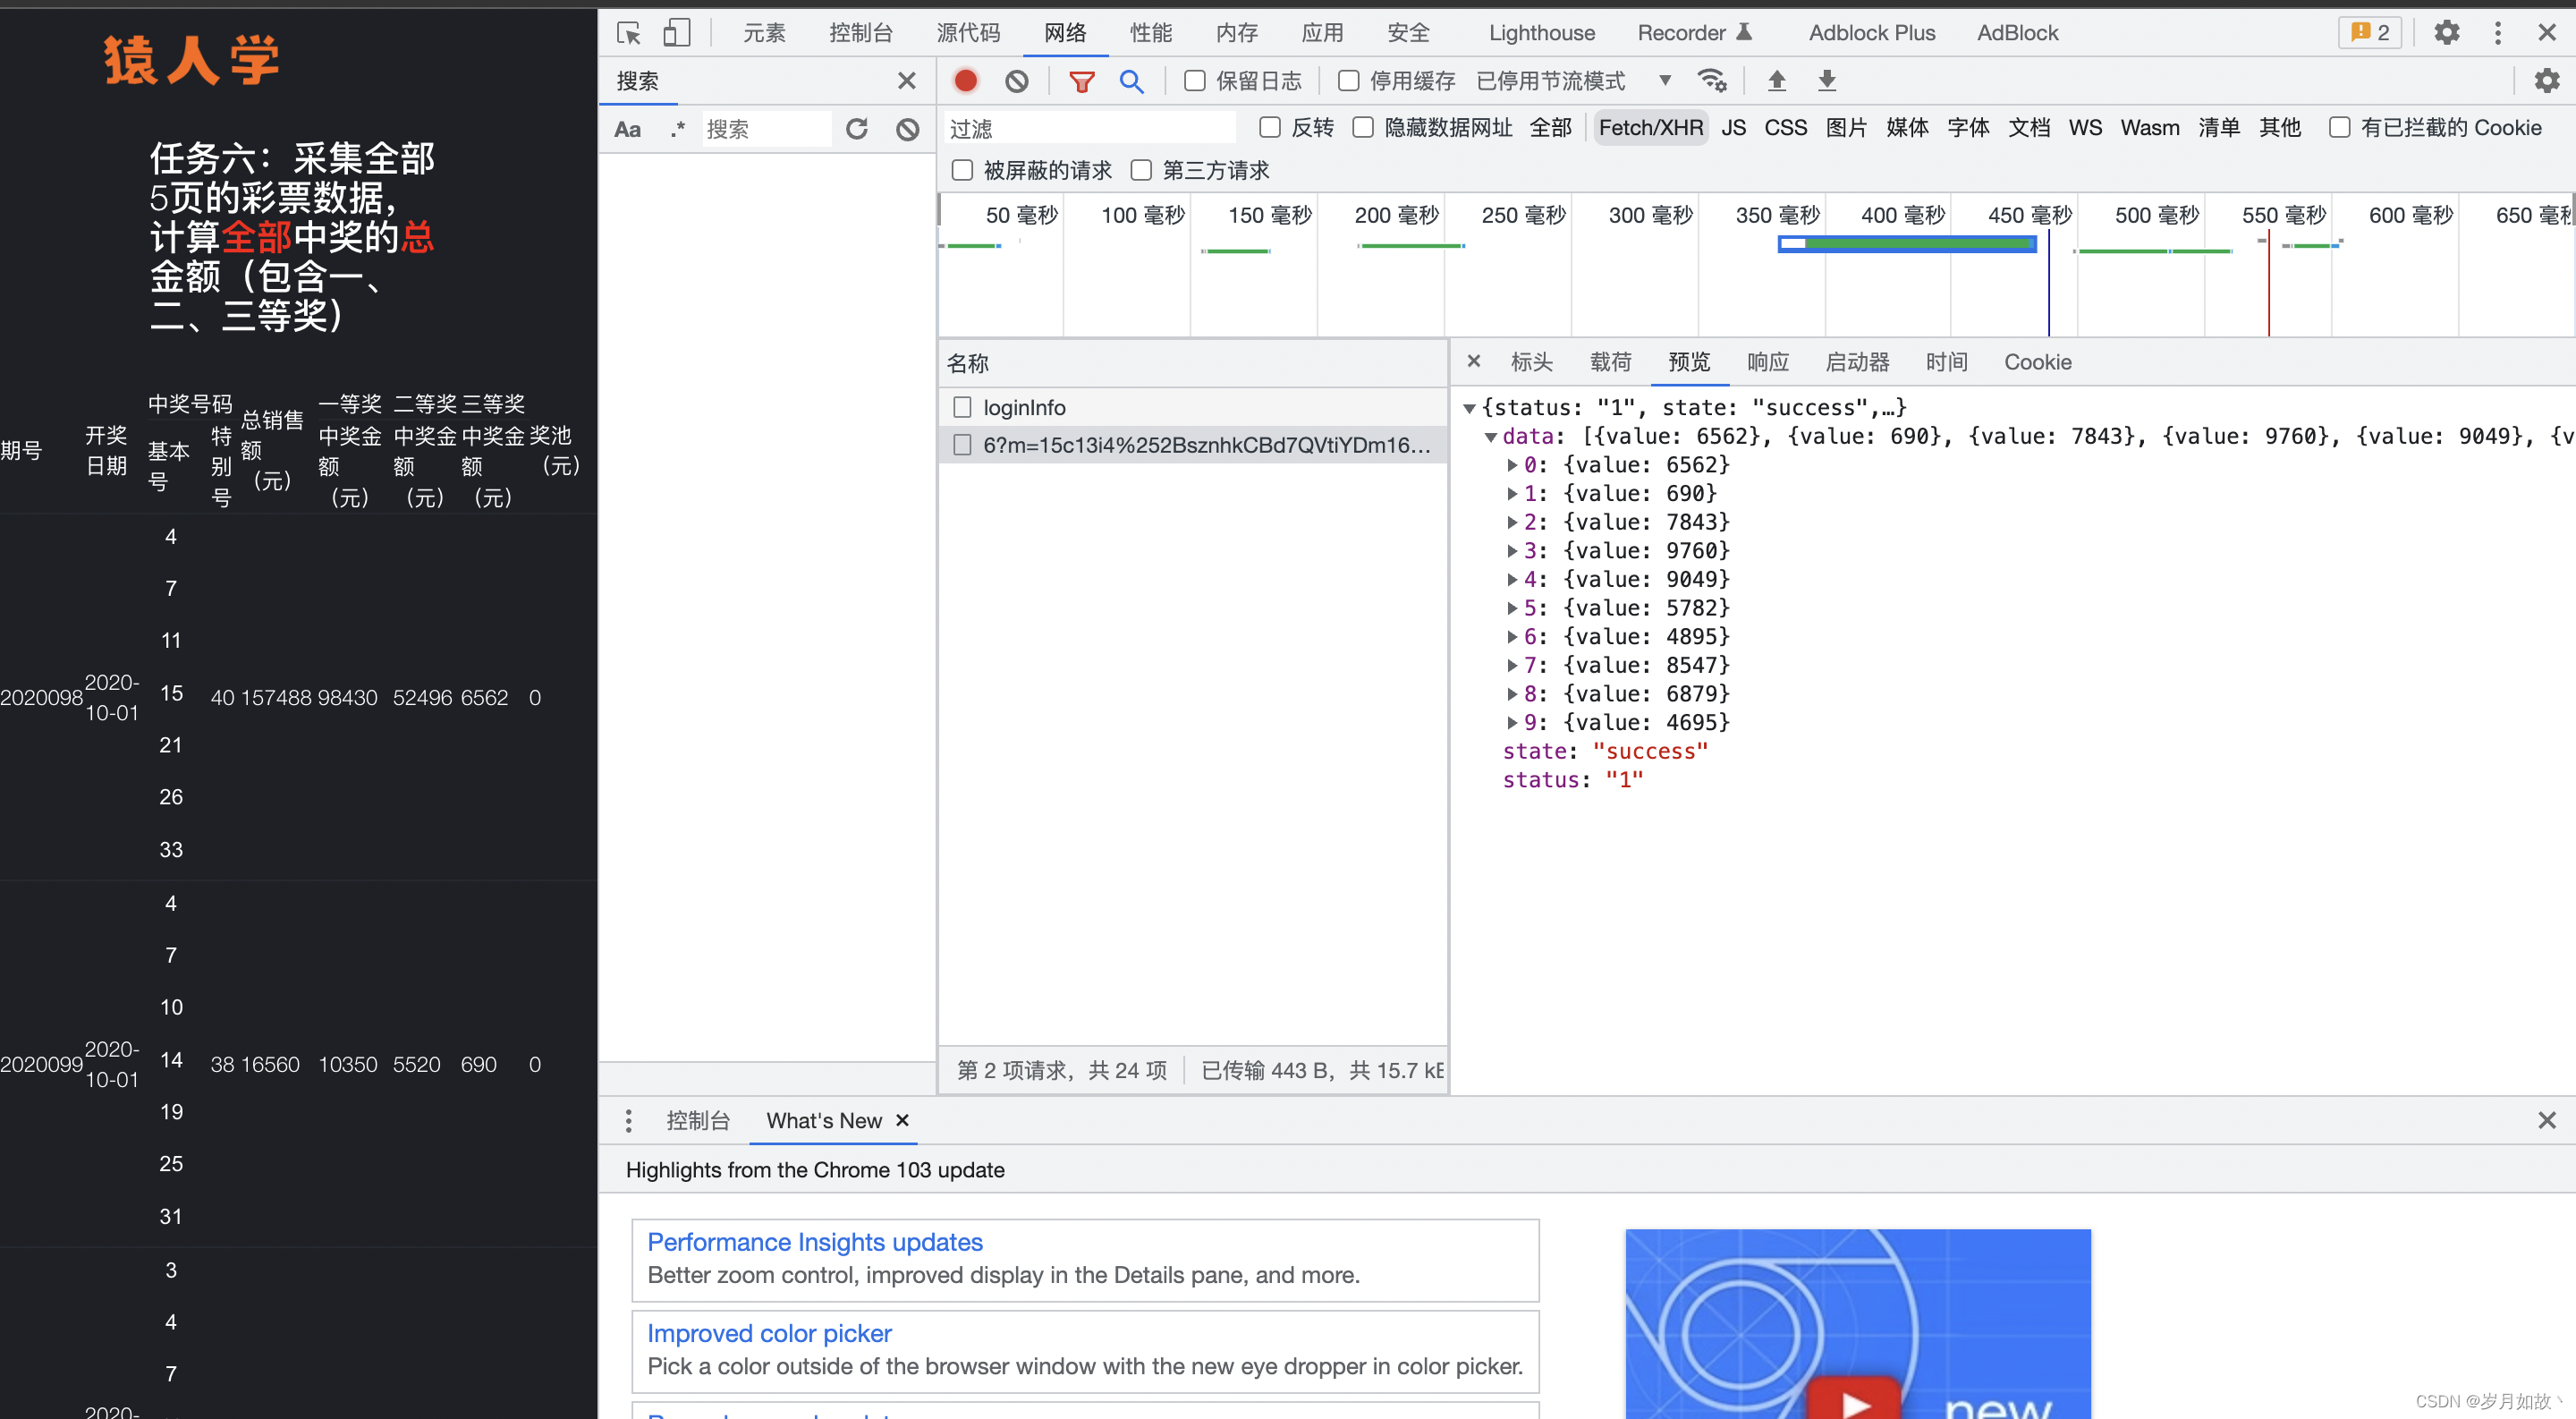
Task: Click the import HAR upload arrow icon
Action: pyautogui.click(x=1776, y=81)
